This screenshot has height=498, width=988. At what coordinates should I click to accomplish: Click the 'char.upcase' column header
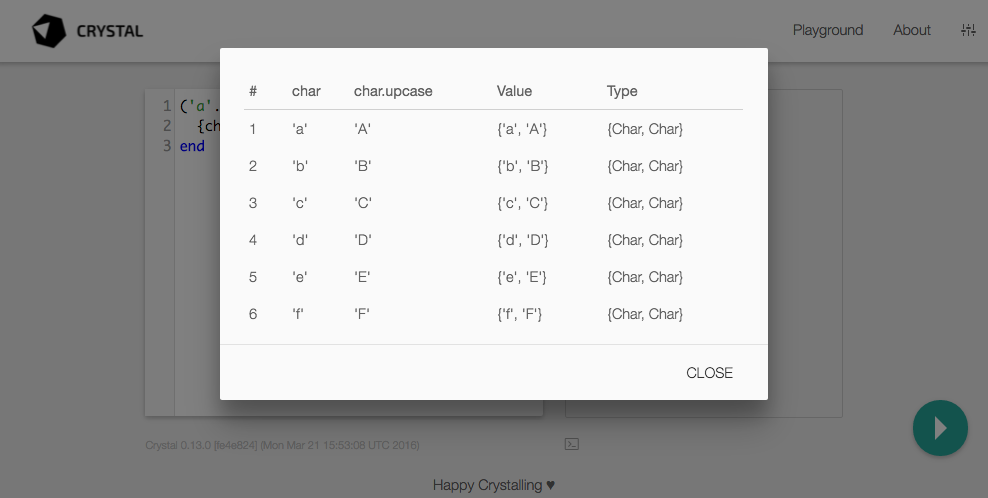pyautogui.click(x=393, y=91)
